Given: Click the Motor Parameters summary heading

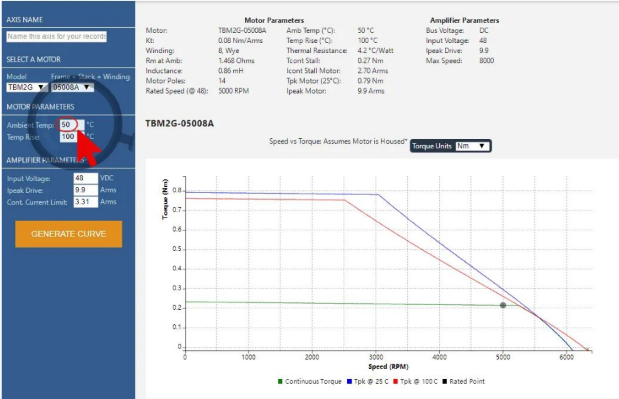Looking at the screenshot, I should [274, 20].
